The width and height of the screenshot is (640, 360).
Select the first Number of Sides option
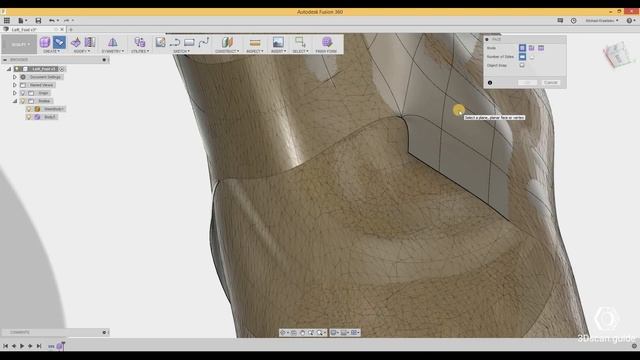click(522, 57)
